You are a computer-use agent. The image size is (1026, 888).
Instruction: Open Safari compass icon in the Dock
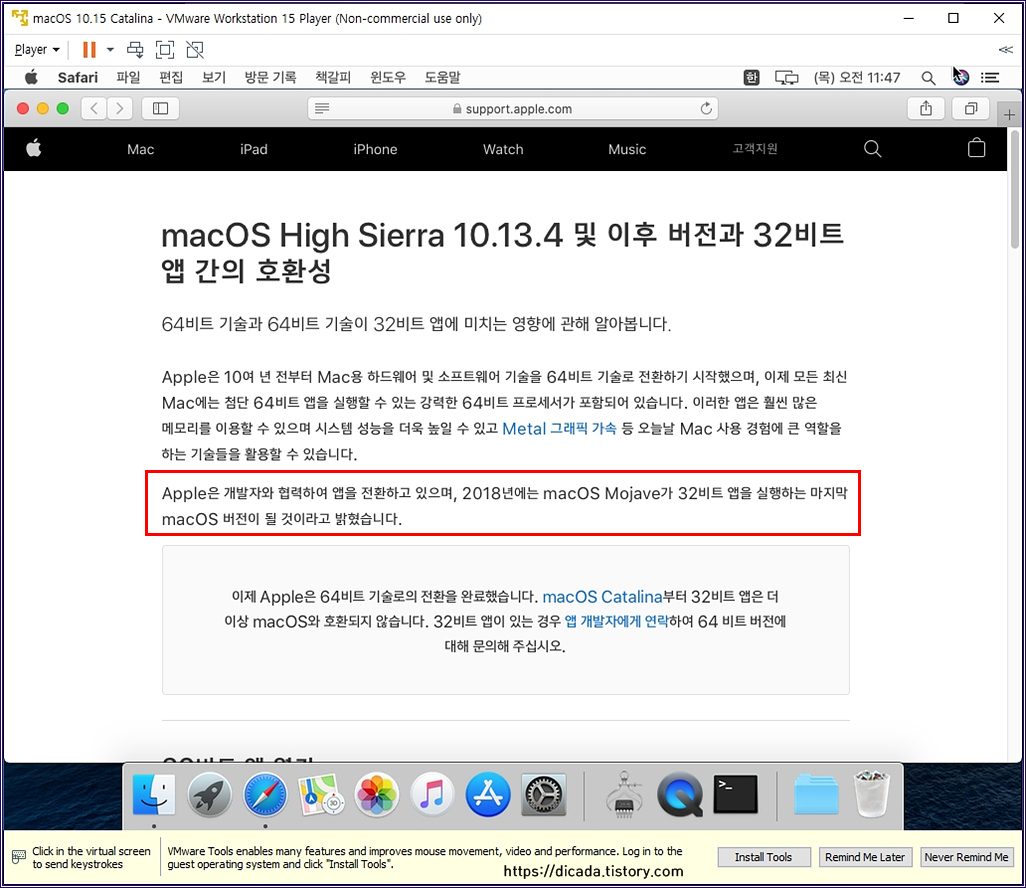click(x=265, y=796)
